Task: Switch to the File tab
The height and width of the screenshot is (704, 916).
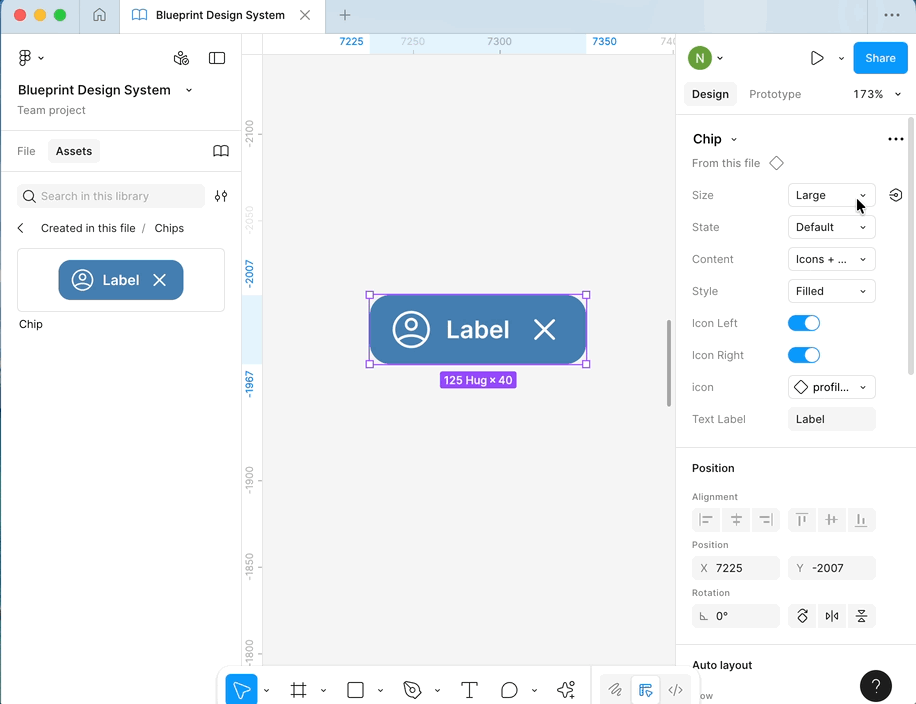Action: 26,151
